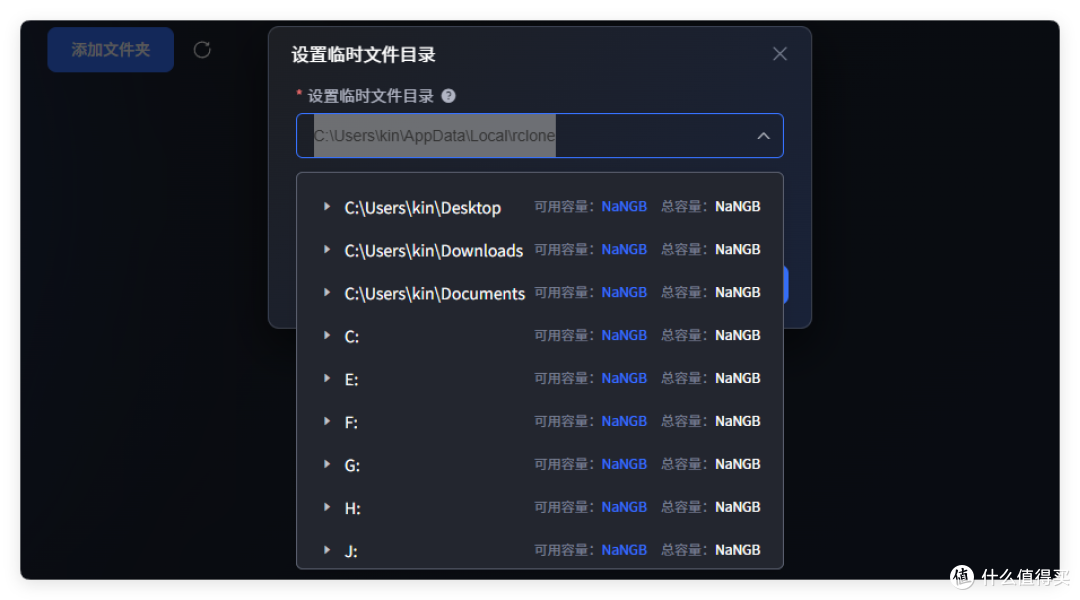Choose the F: drive entry
The width and height of the screenshot is (1080, 600).
click(351, 422)
